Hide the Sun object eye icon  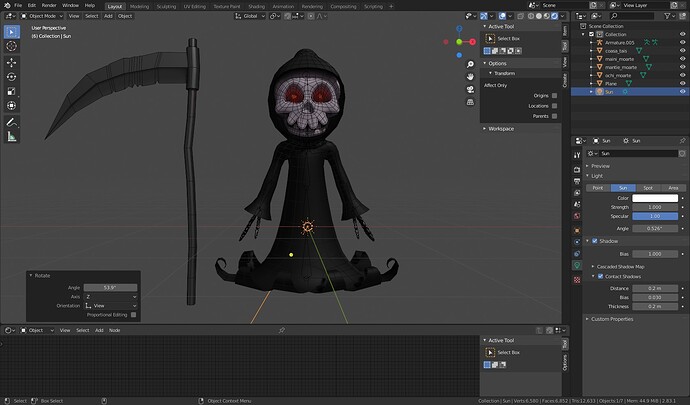[682, 92]
